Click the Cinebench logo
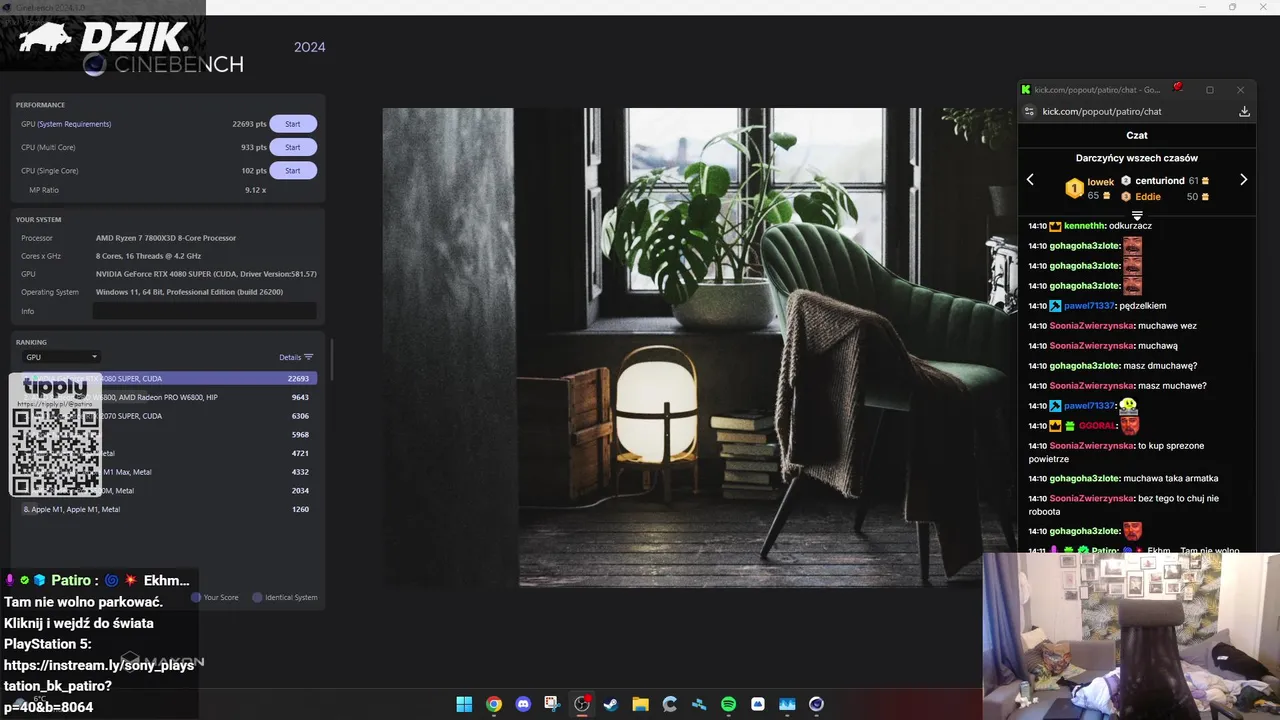 pyautogui.click(x=163, y=65)
